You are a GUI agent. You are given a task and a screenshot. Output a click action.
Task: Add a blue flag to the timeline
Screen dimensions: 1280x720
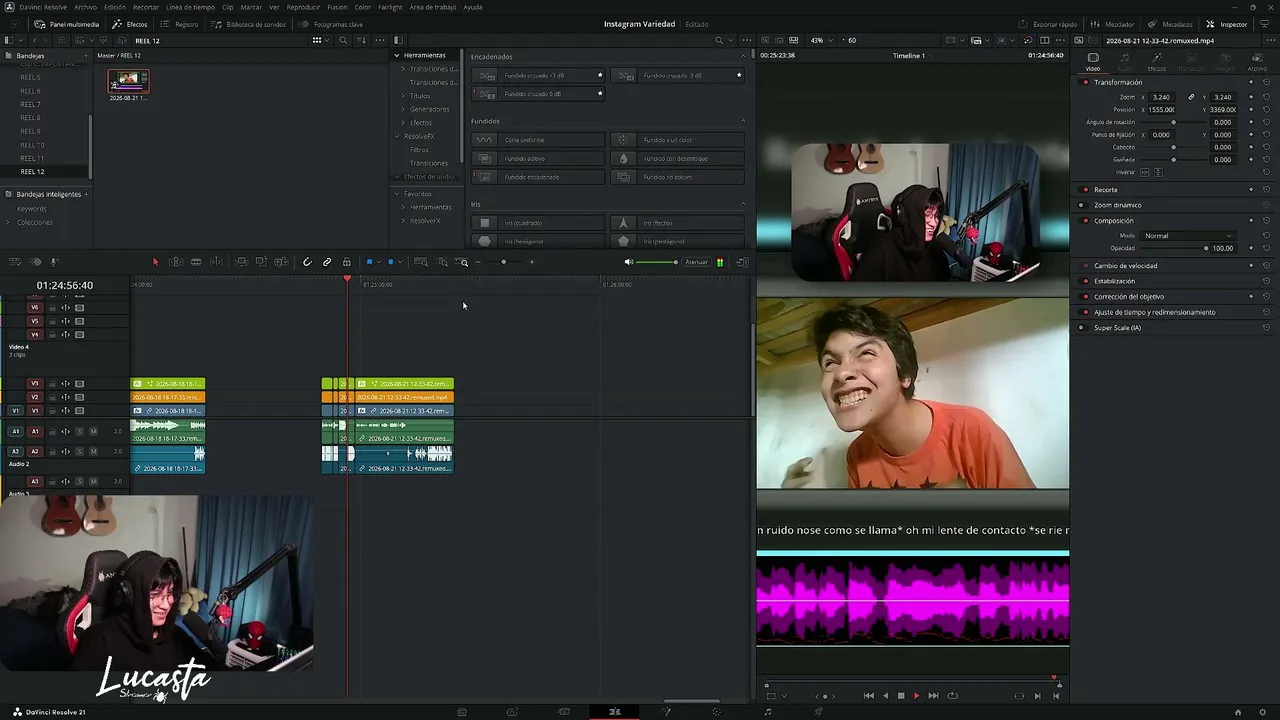click(x=369, y=262)
